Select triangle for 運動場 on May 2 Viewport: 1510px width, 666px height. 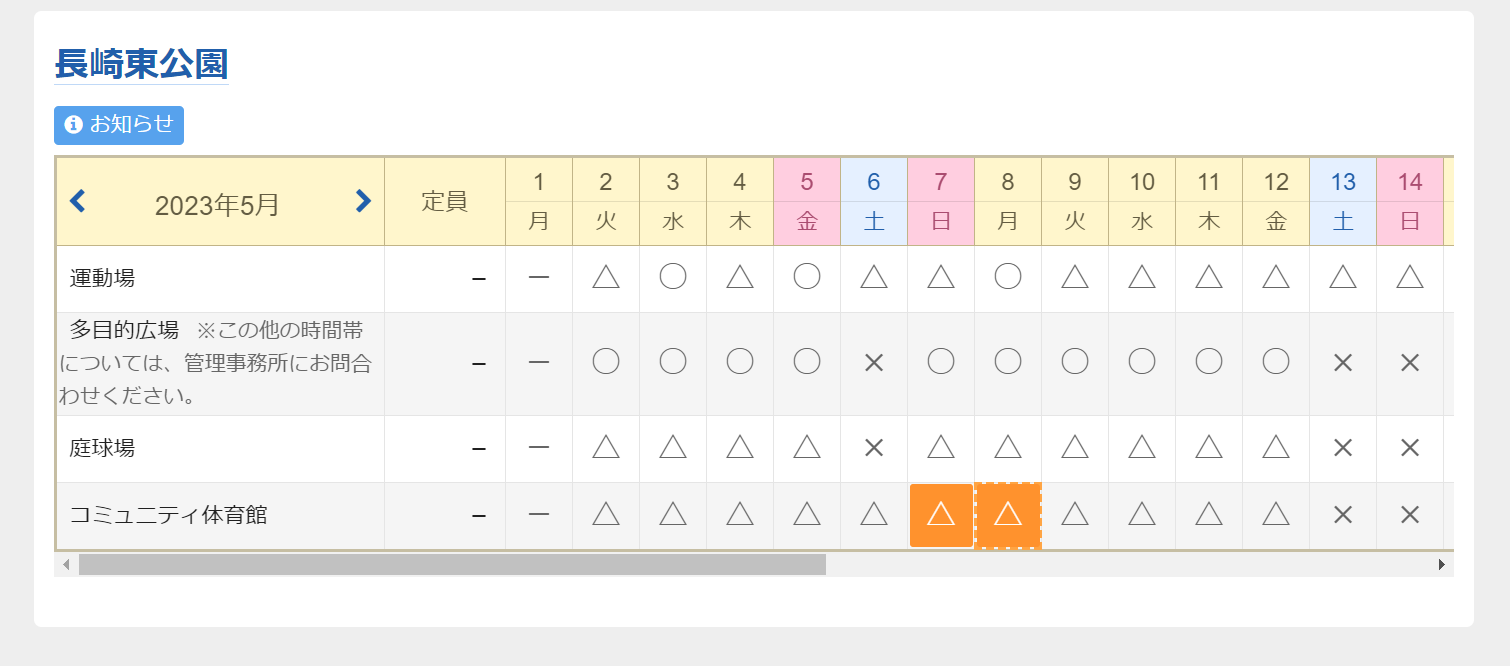coord(606,278)
